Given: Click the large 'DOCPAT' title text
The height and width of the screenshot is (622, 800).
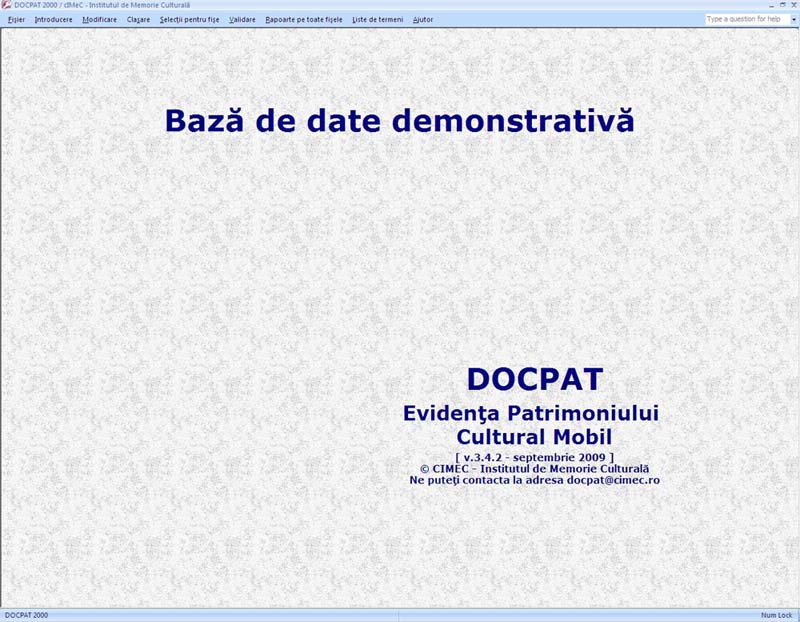Looking at the screenshot, I should [x=535, y=379].
